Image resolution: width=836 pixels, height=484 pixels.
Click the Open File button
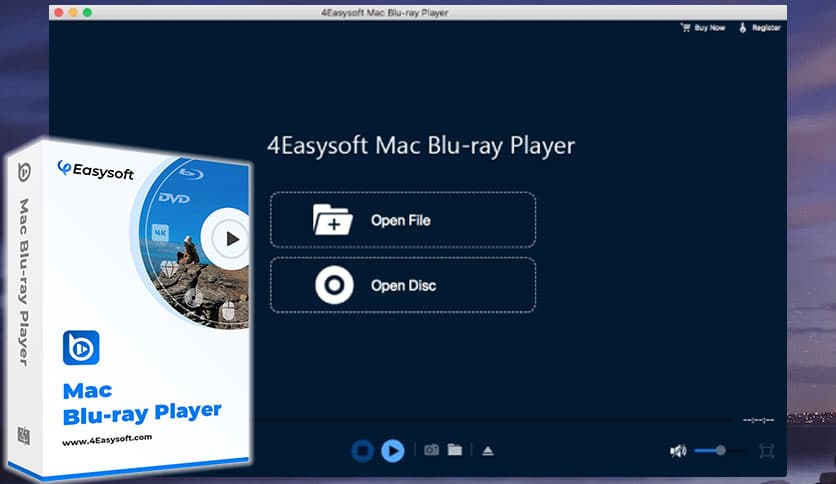click(x=403, y=220)
